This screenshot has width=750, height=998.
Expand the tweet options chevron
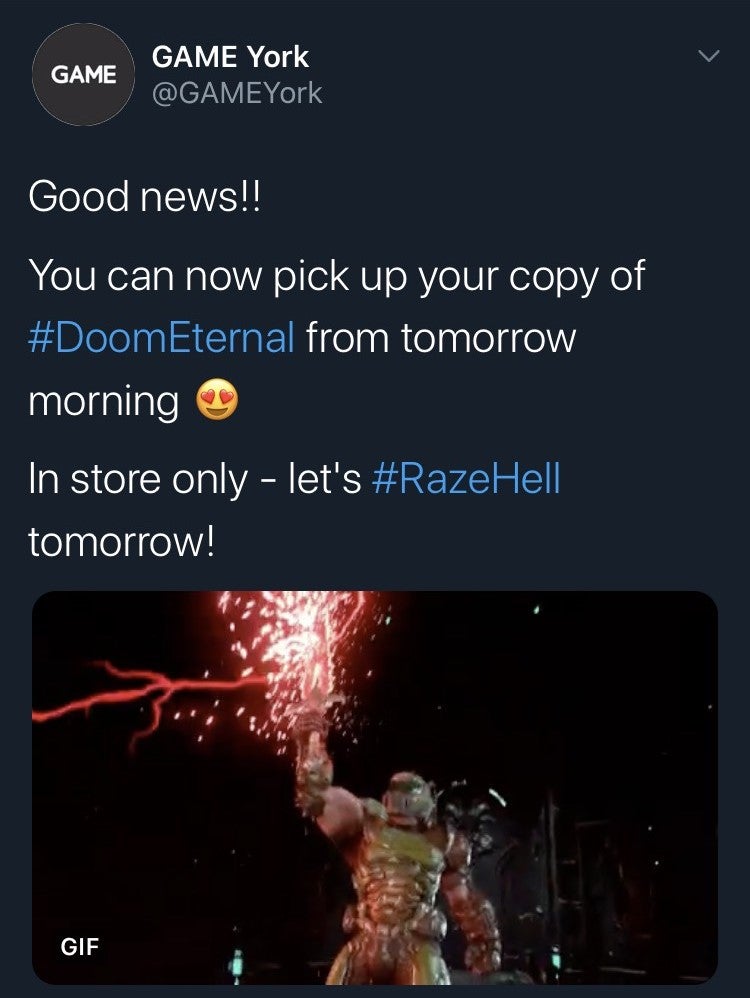(709, 56)
